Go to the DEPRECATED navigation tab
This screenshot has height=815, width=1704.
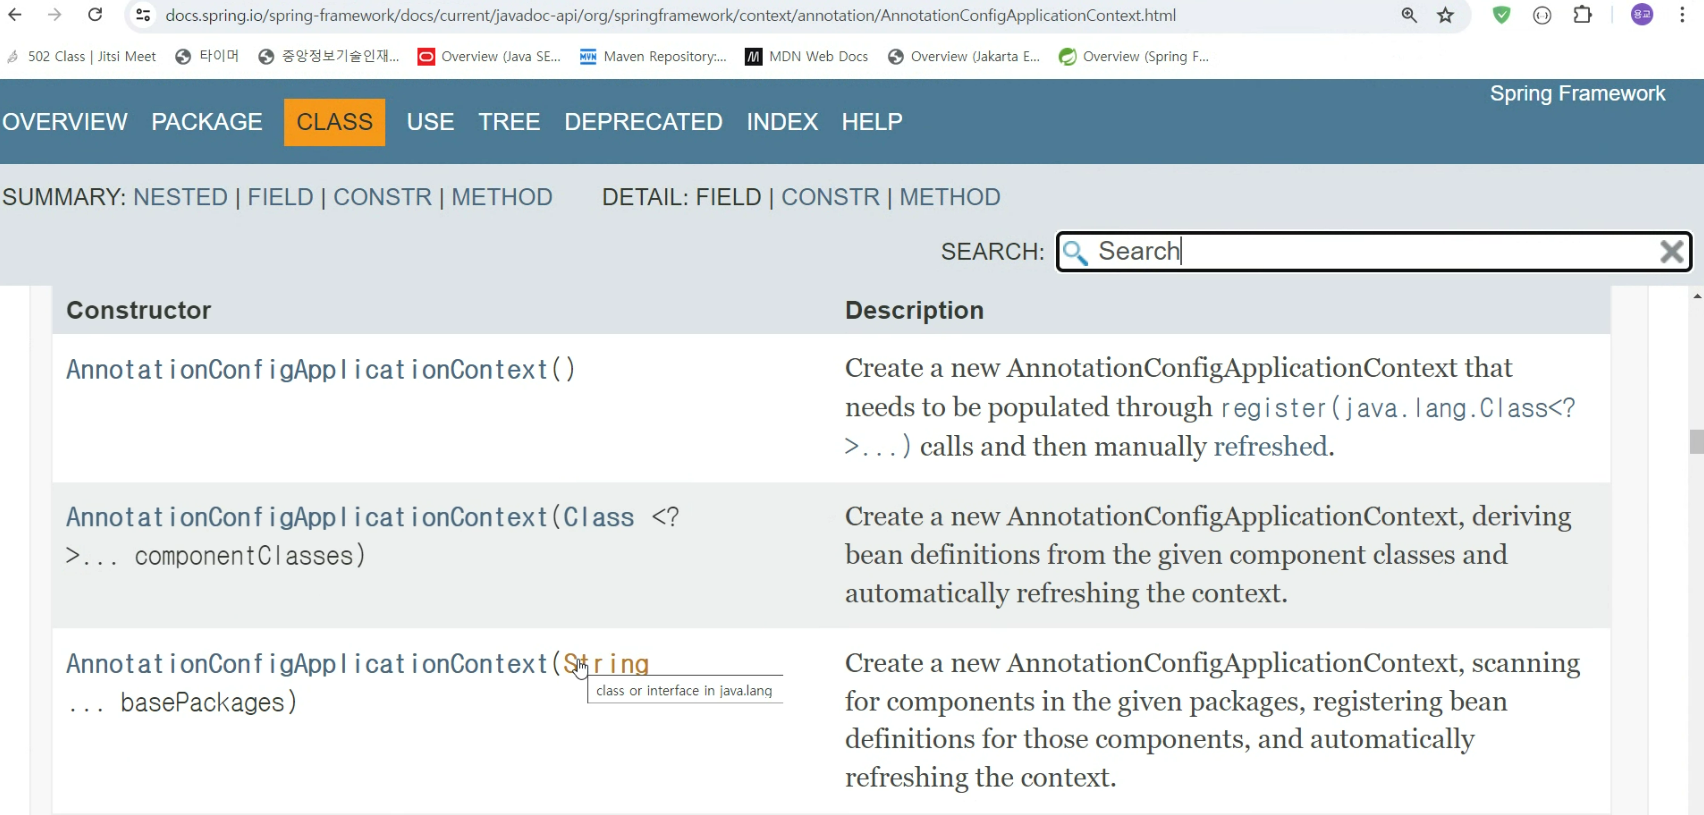coord(643,122)
